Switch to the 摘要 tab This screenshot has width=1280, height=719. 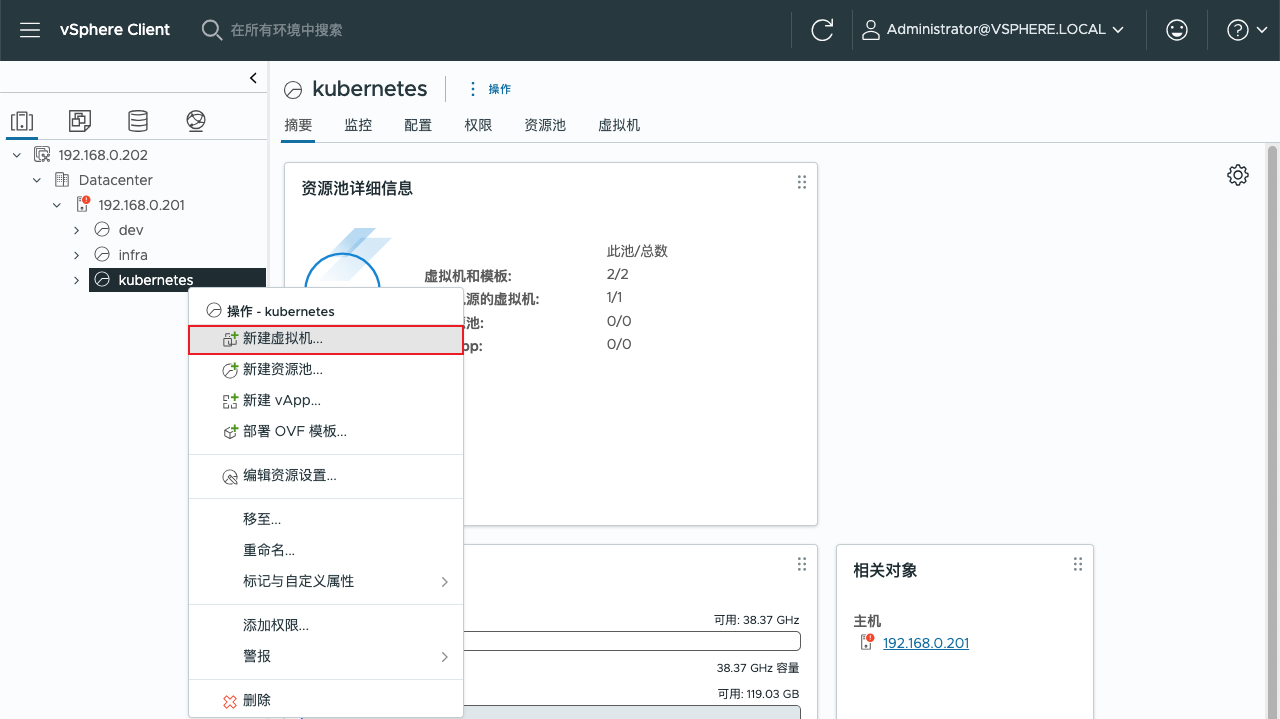[x=298, y=125]
